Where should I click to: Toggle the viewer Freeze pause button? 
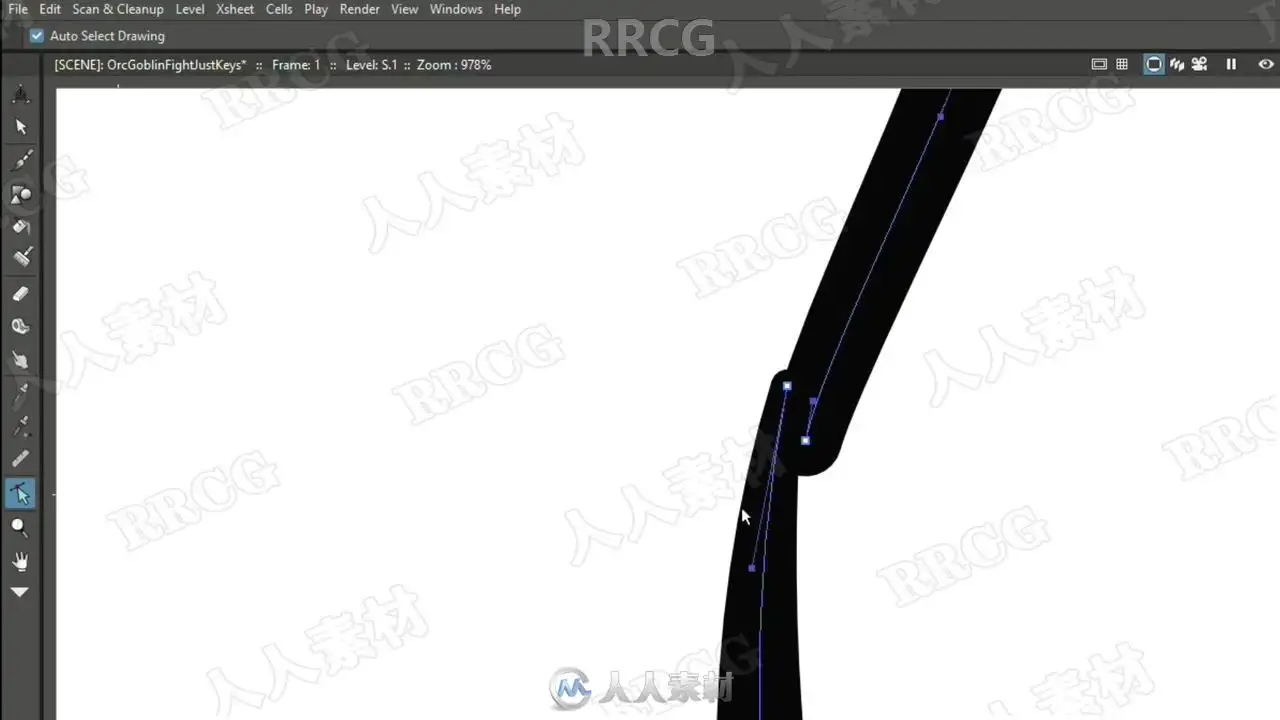[x=1231, y=64]
